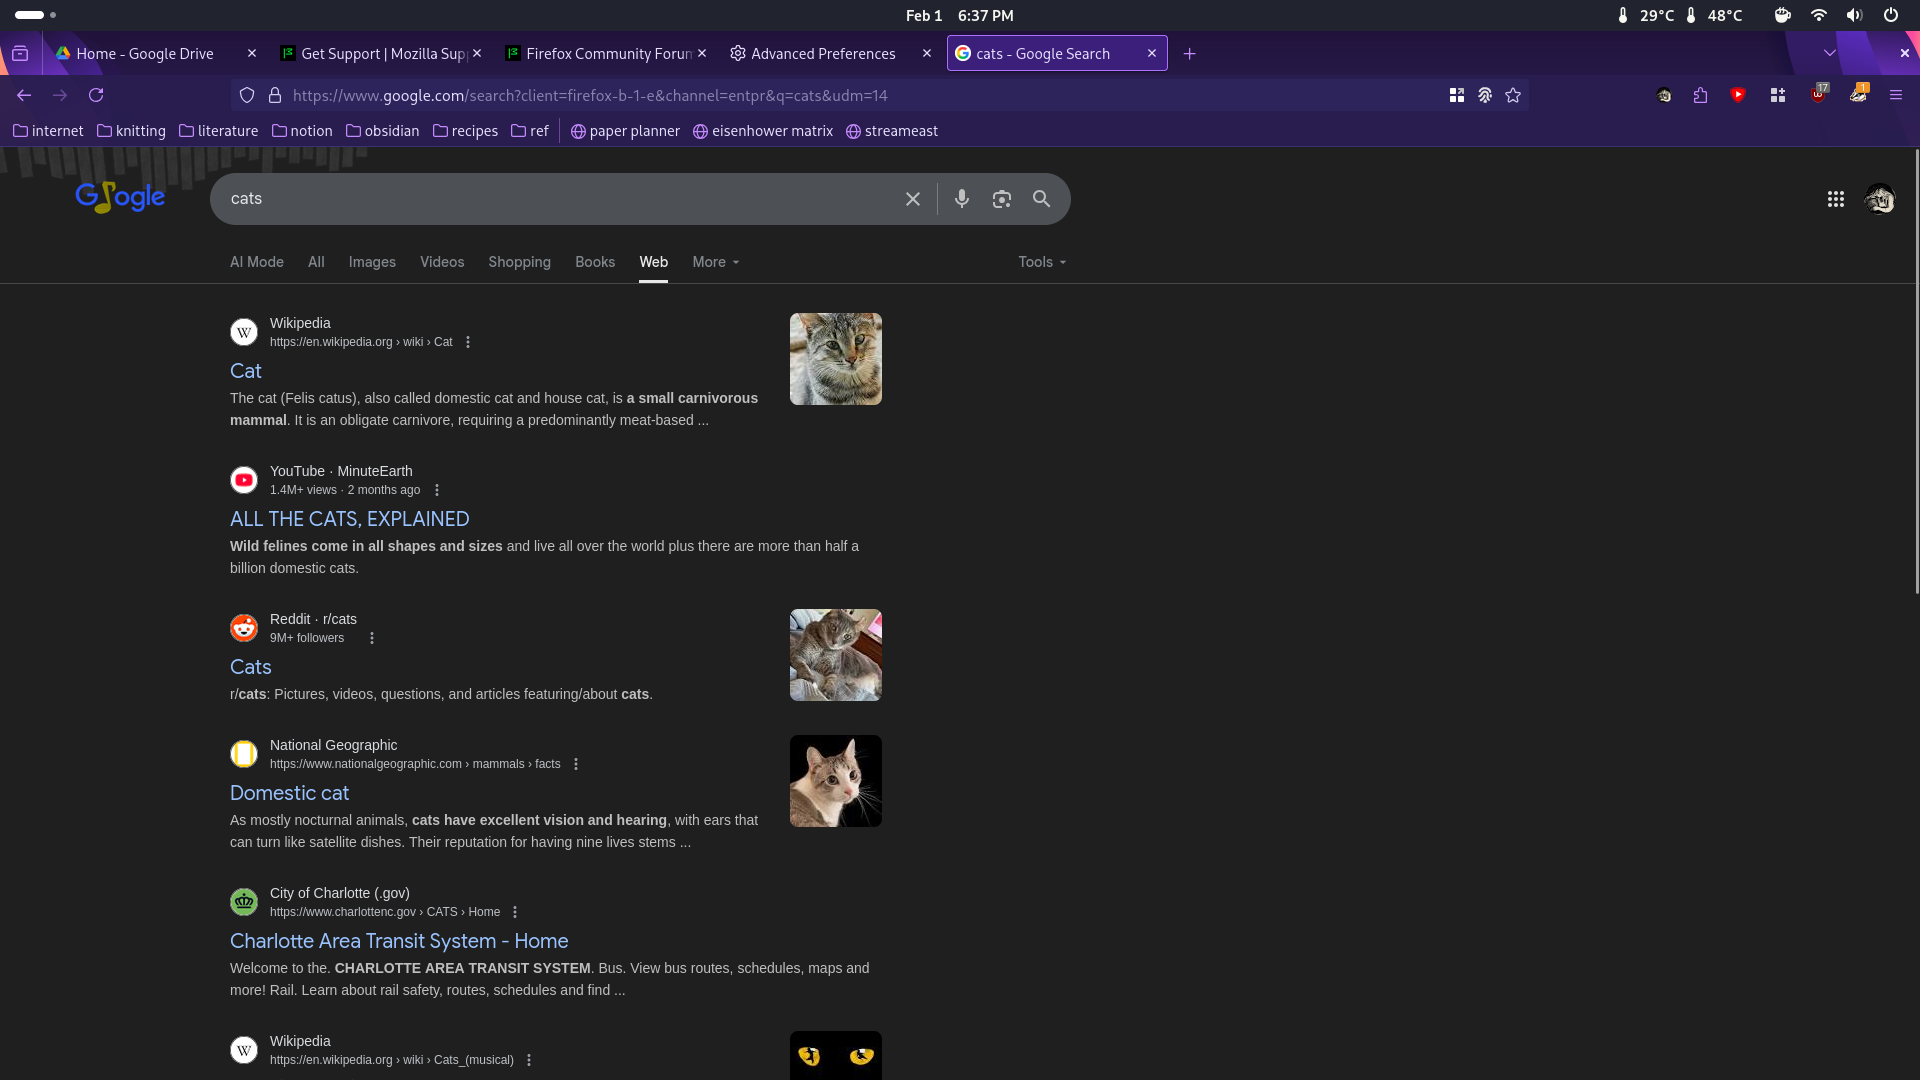The width and height of the screenshot is (1920, 1080).
Task: Open the Tools dropdown
Action: pyautogui.click(x=1042, y=262)
